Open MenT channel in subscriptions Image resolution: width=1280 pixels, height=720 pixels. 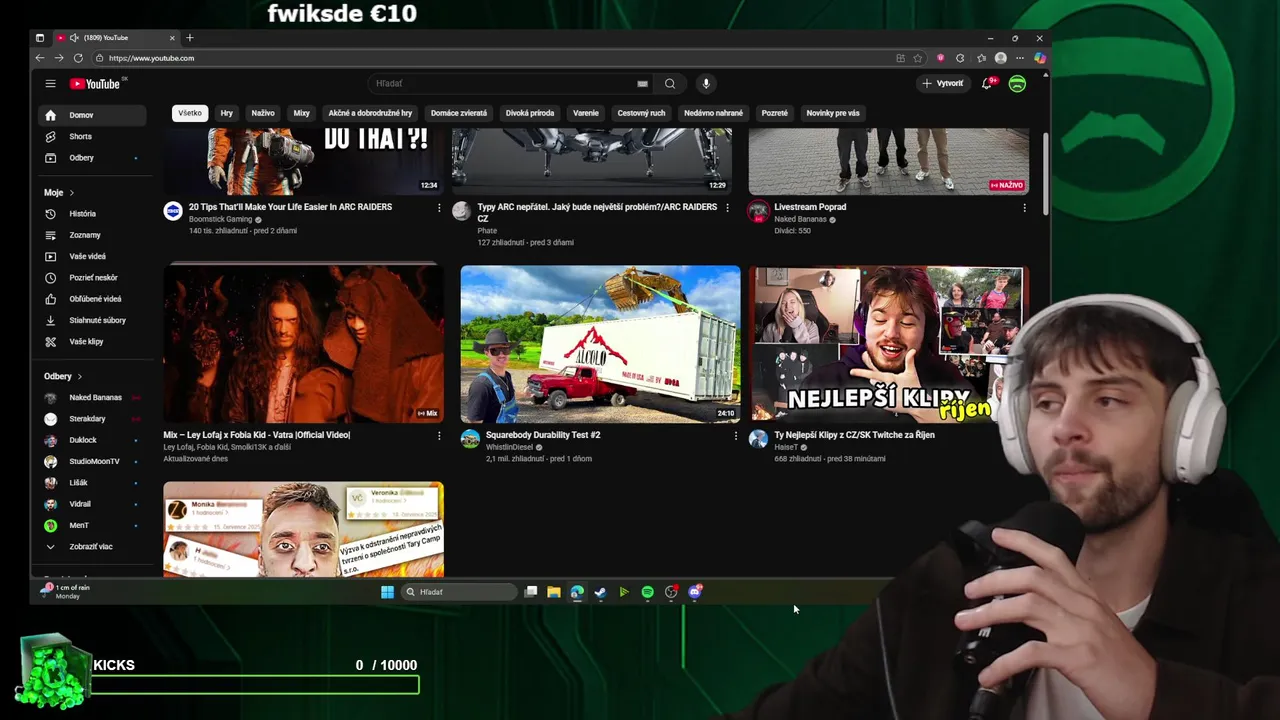(x=90, y=526)
